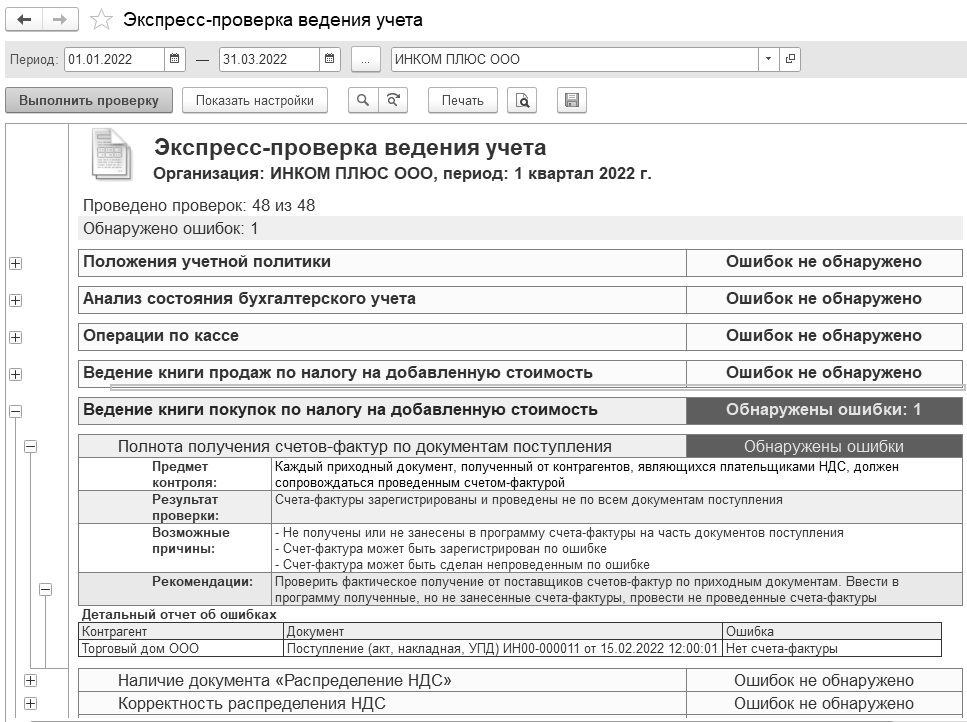Click Контрагент column header

pyautogui.click(x=181, y=631)
